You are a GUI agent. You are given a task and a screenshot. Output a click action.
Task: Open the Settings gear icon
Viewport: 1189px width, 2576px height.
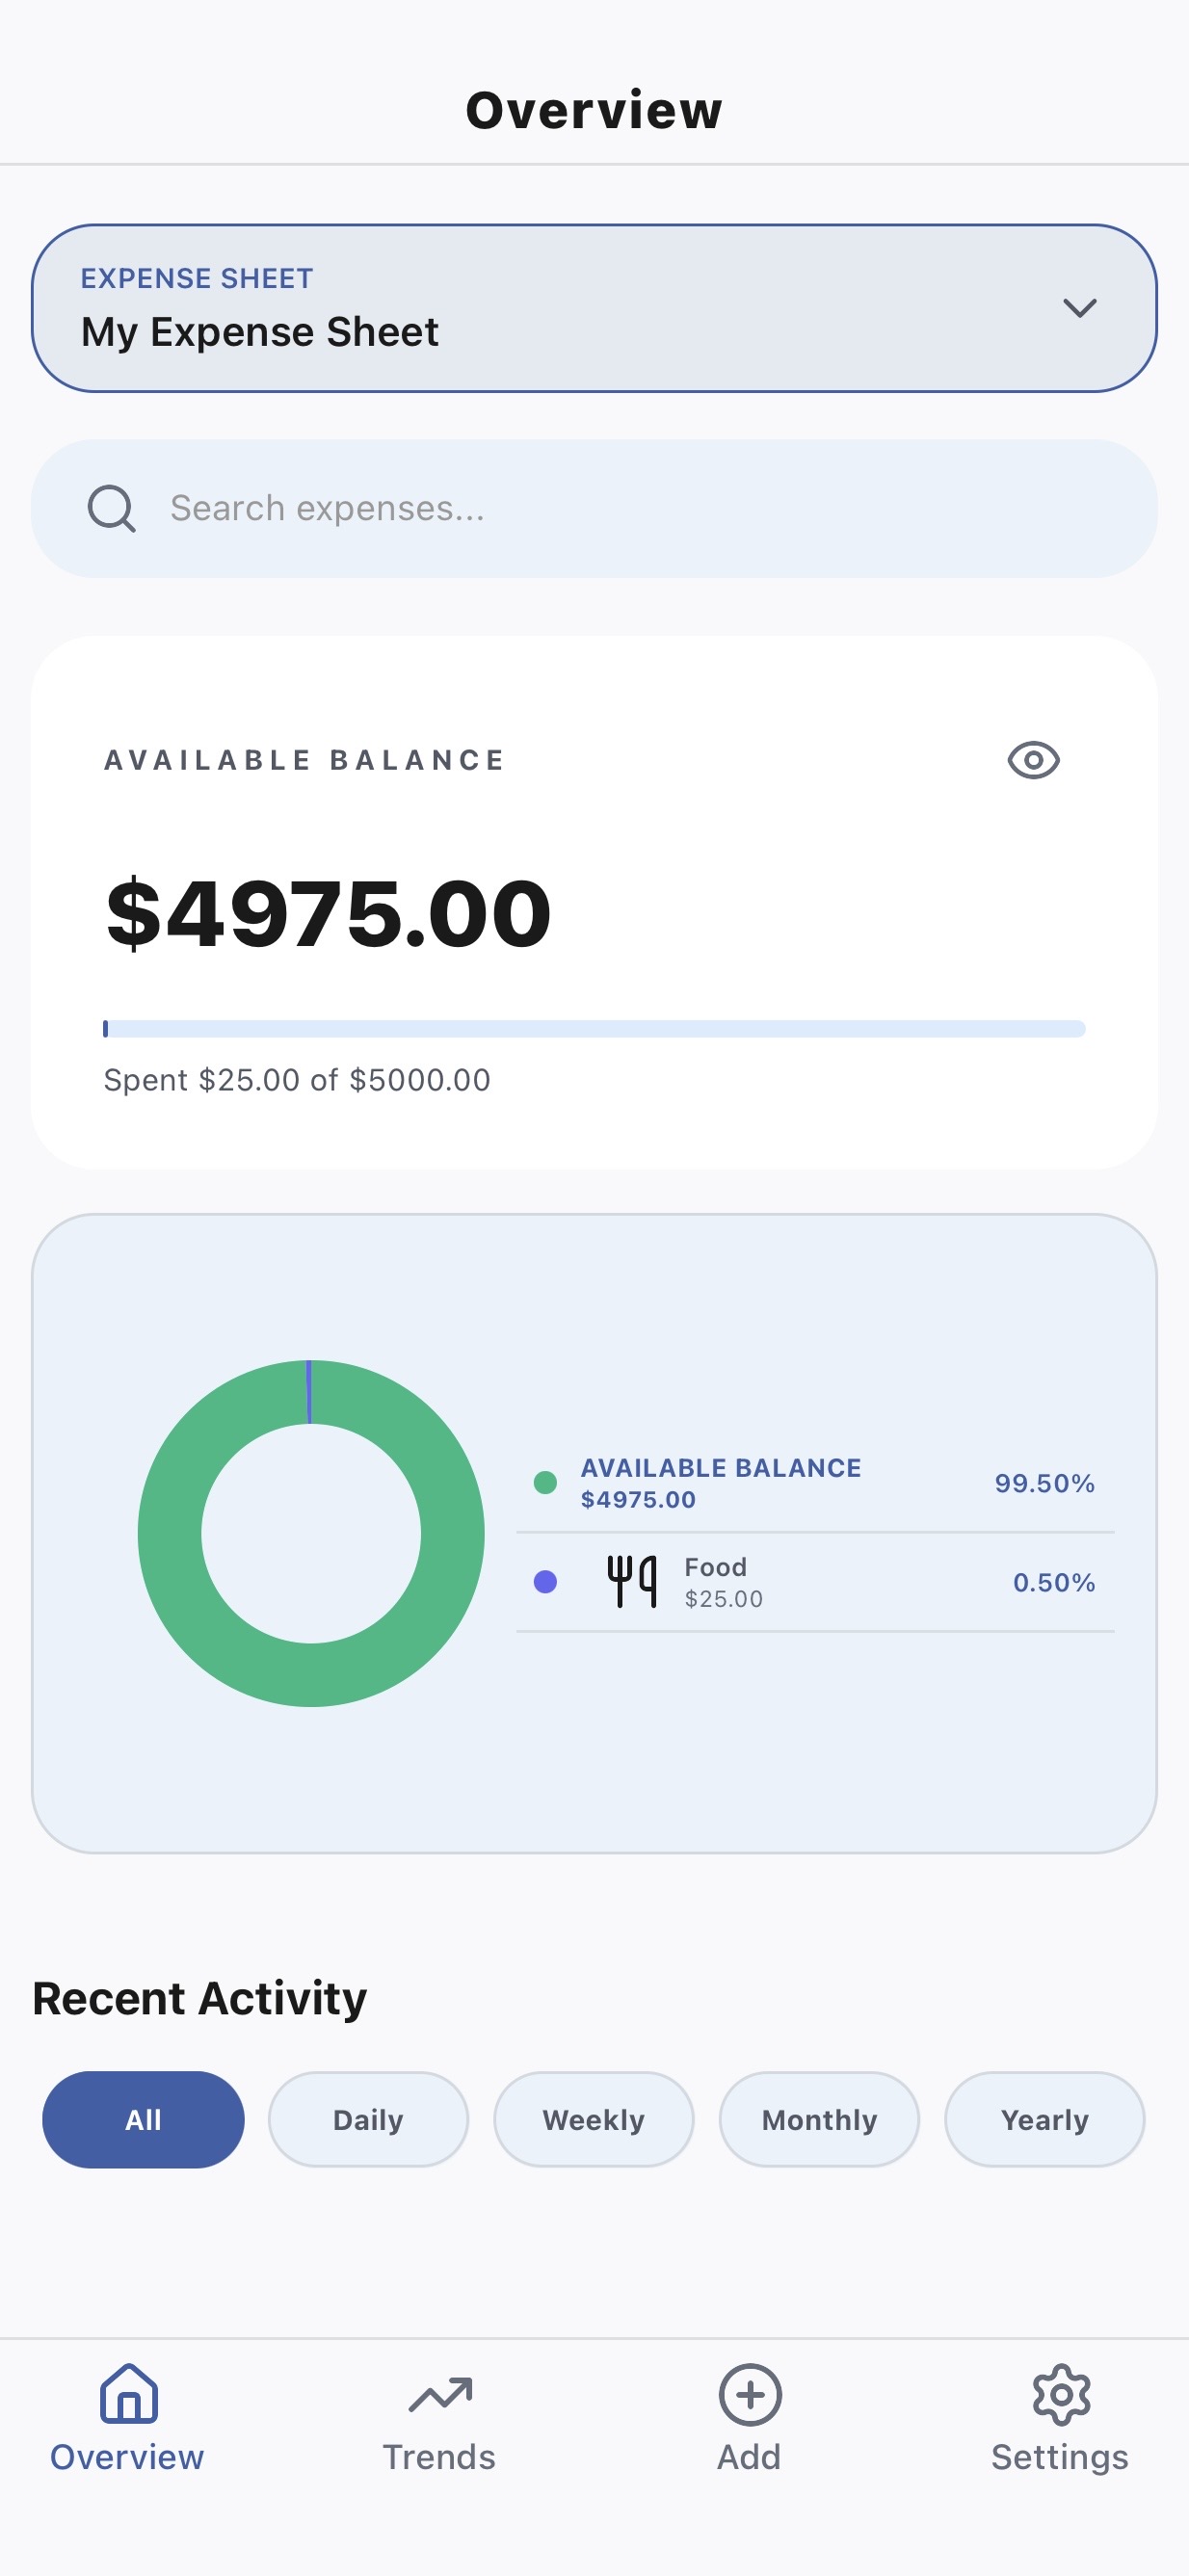coord(1060,2393)
